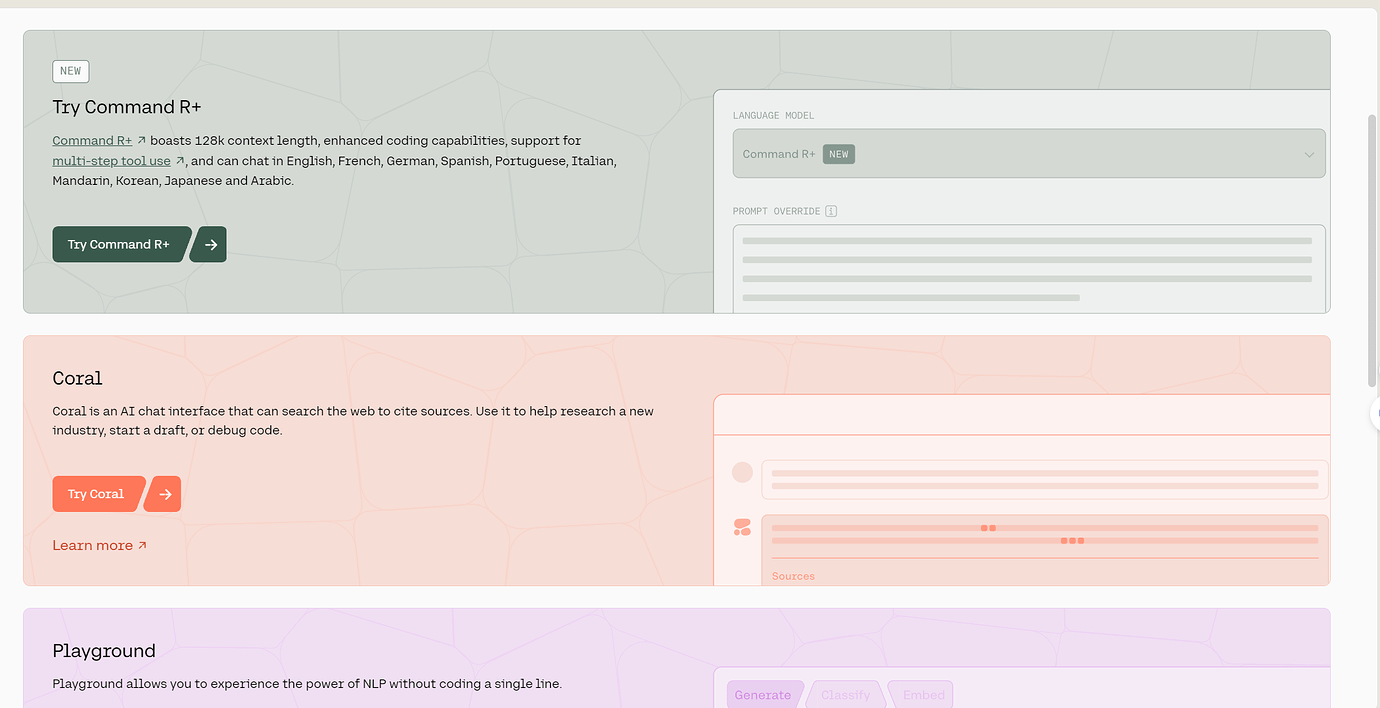
Task: Click the Coral logo icon in chat preview
Action: tap(742, 527)
